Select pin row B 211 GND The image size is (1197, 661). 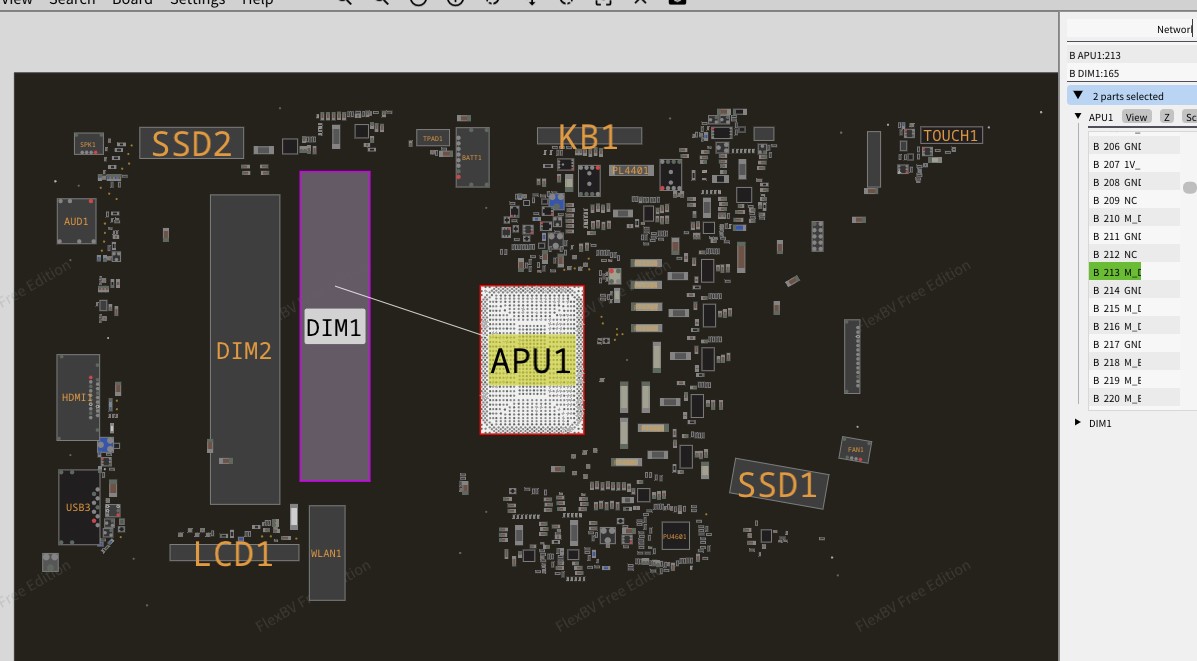coord(1134,236)
